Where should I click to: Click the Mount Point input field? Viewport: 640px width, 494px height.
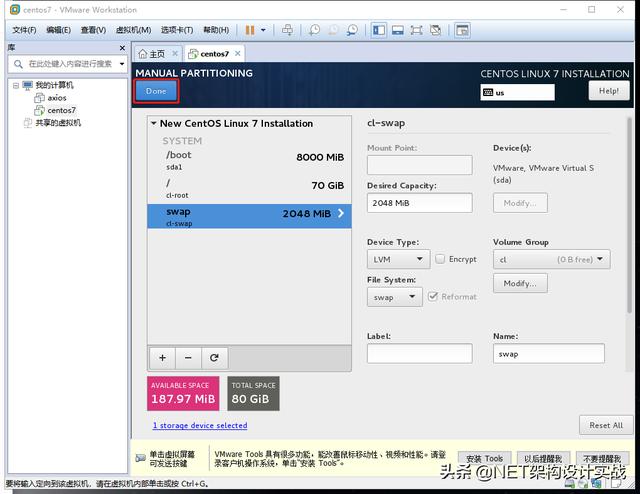coord(420,165)
